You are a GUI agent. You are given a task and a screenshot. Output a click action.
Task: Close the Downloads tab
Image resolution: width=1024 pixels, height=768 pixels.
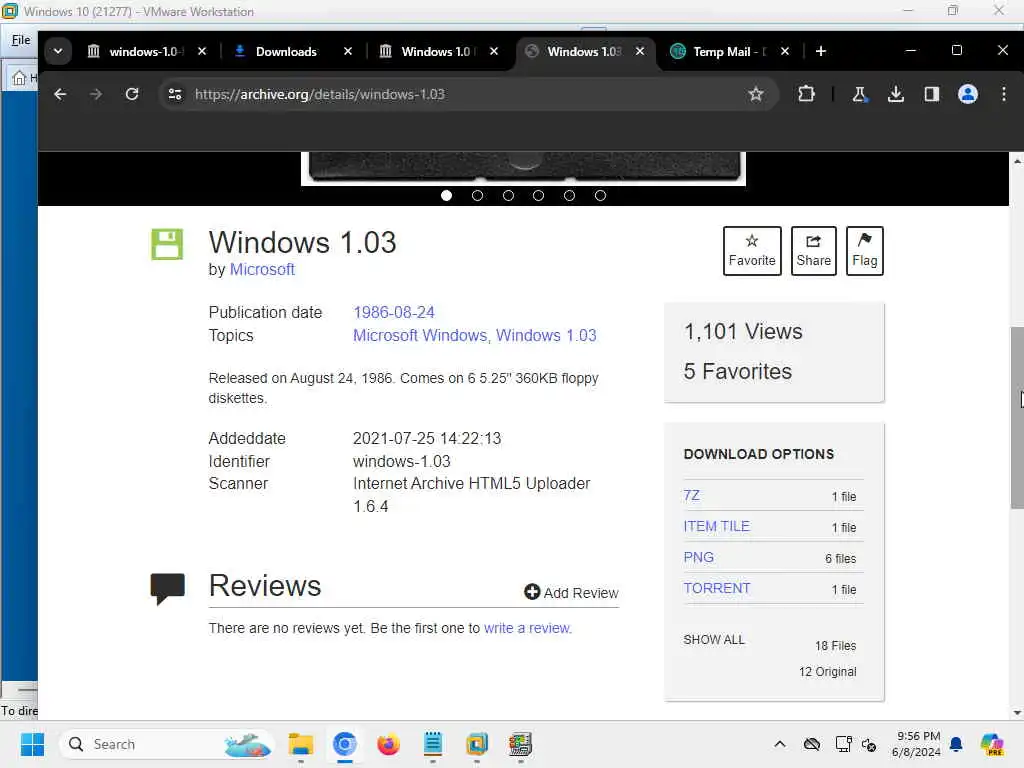348,51
